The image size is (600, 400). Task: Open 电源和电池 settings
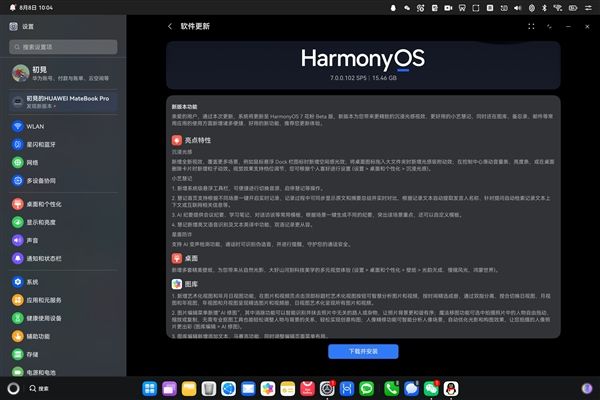[x=63, y=372]
